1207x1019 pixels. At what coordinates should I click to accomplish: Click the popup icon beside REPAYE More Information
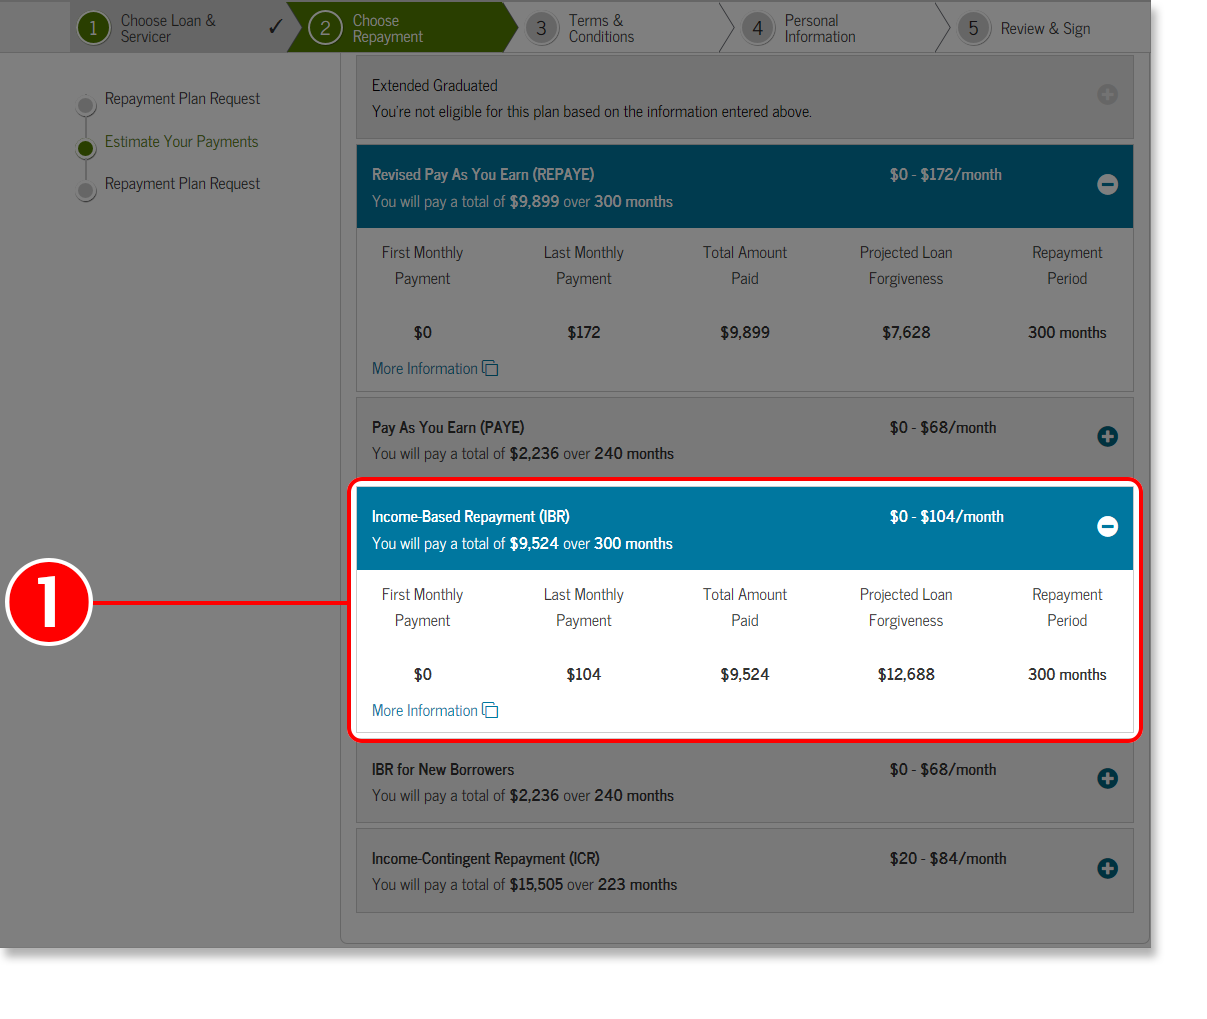(x=490, y=368)
